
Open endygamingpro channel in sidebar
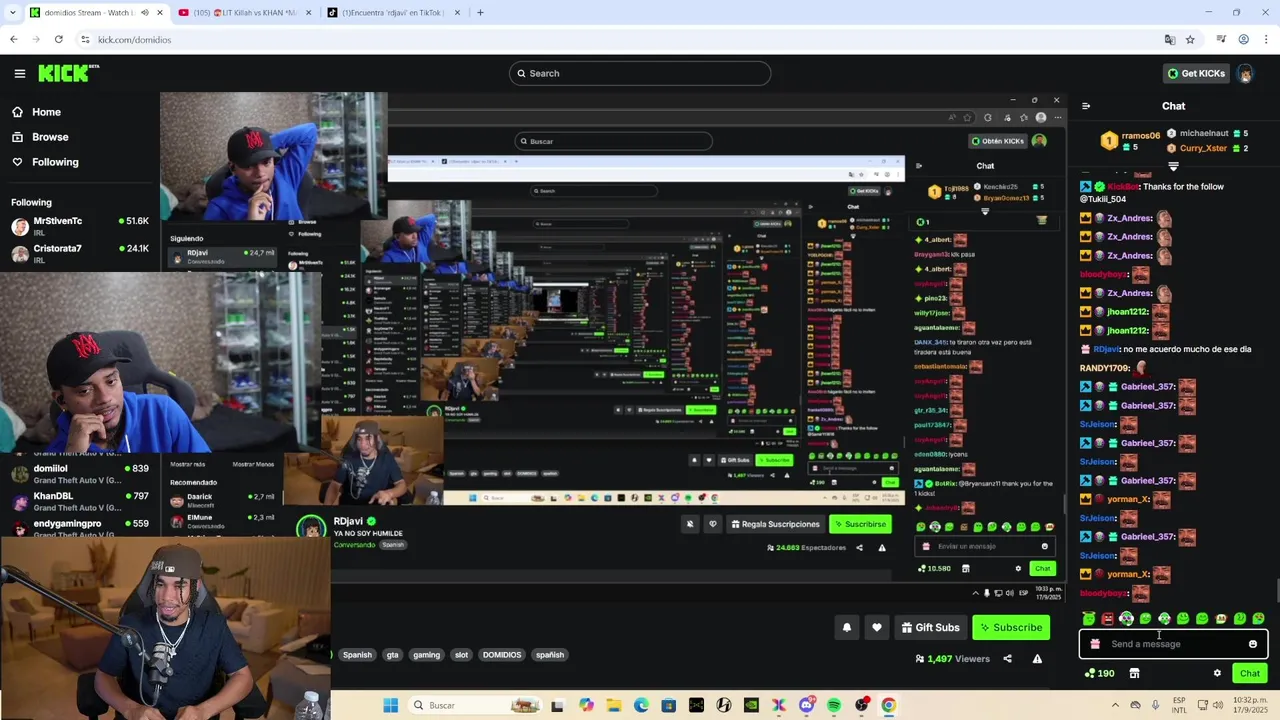point(80,528)
